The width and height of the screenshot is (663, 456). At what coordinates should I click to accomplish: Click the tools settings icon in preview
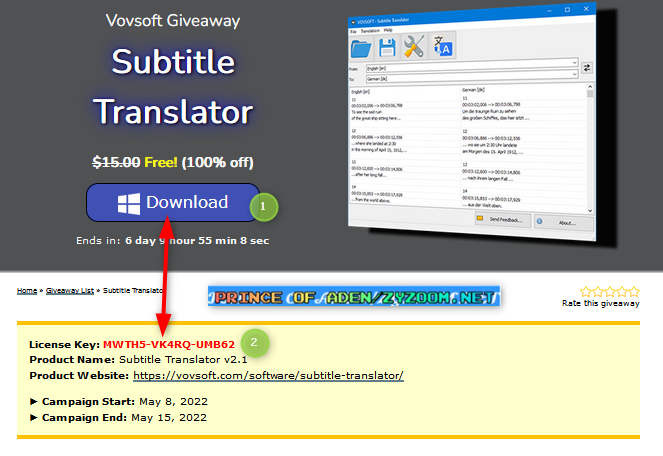click(414, 45)
